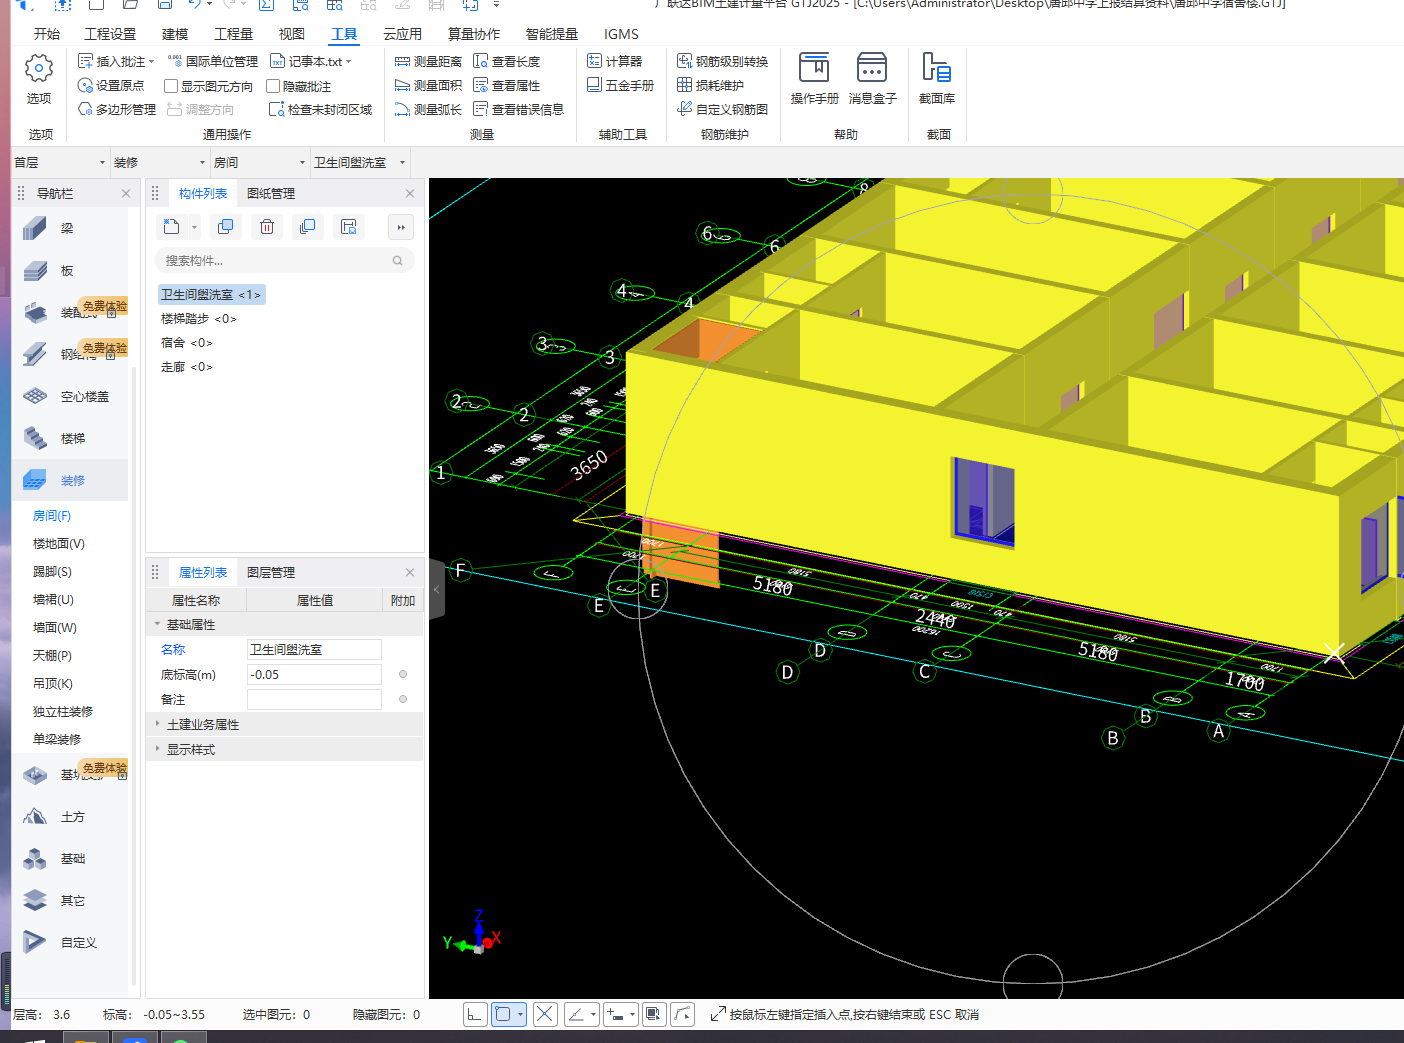Open 插入批注 dropdown arrow
The height and width of the screenshot is (1043, 1404).
click(152, 61)
